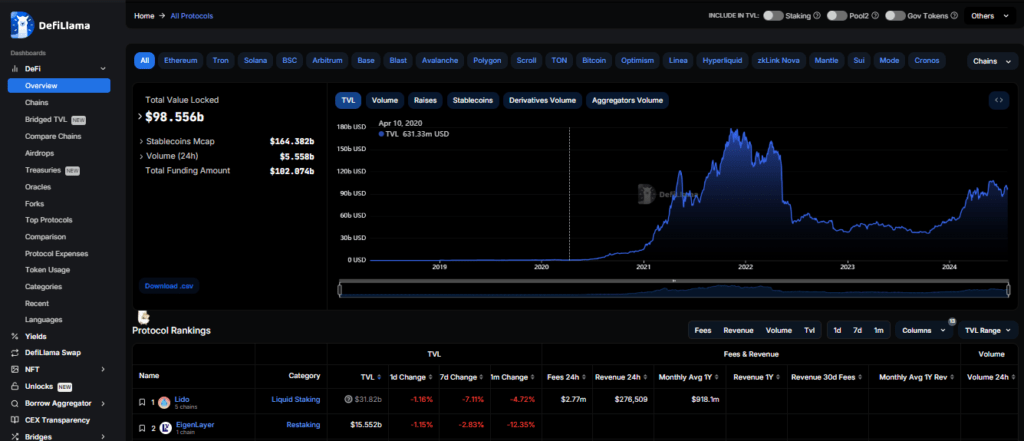This screenshot has width=1024, height=441.
Task: Click the DefiLlama logo icon
Action: (x=21, y=18)
